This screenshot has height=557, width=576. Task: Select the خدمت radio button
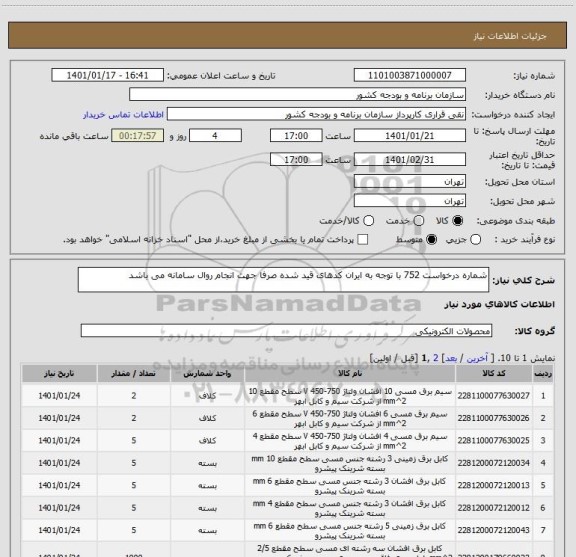pyautogui.click(x=418, y=221)
